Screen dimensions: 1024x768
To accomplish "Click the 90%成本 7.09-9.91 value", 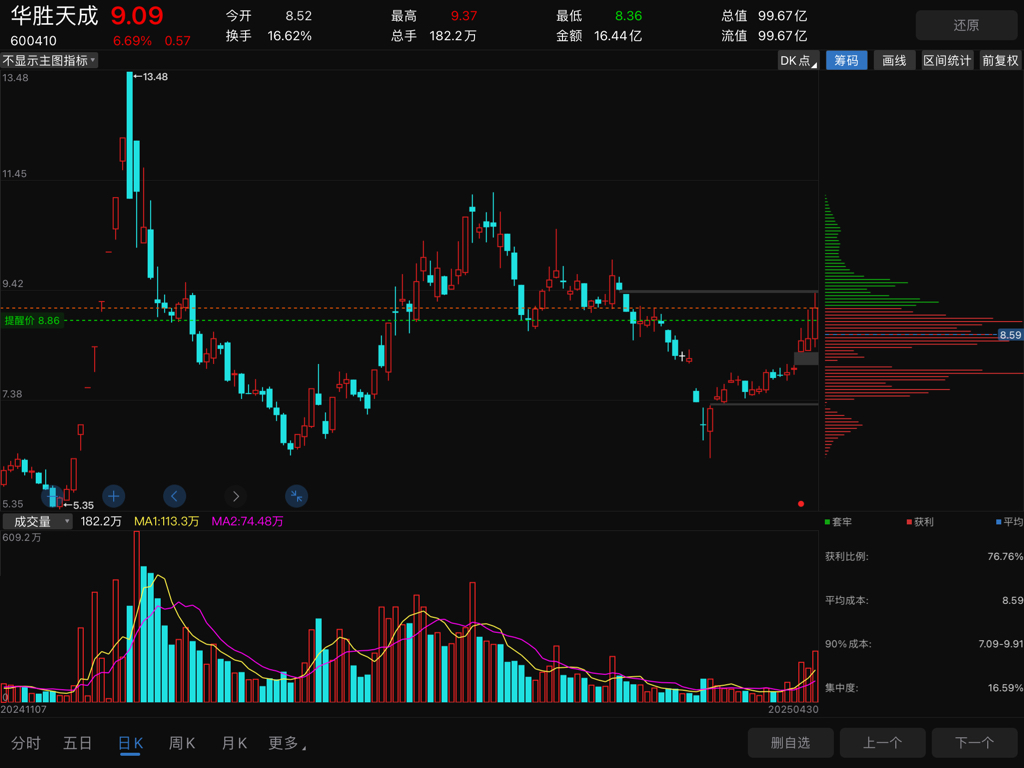I will click(x=1000, y=644).
